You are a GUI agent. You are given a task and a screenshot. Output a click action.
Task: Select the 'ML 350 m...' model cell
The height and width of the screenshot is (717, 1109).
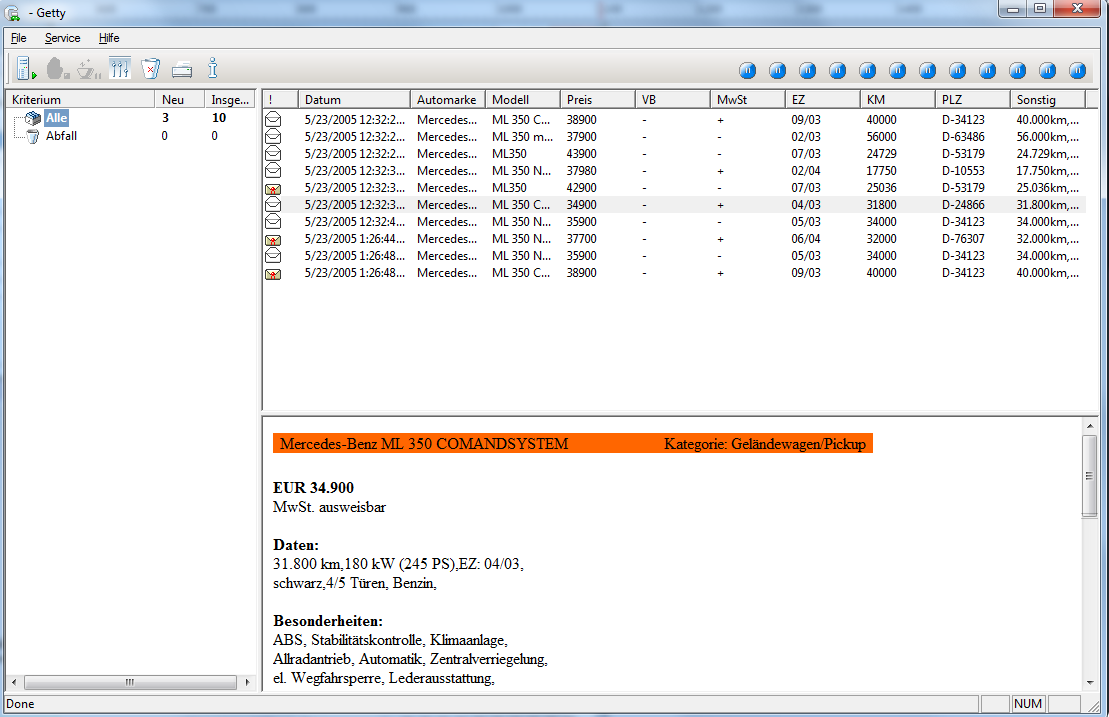pyautogui.click(x=523, y=136)
